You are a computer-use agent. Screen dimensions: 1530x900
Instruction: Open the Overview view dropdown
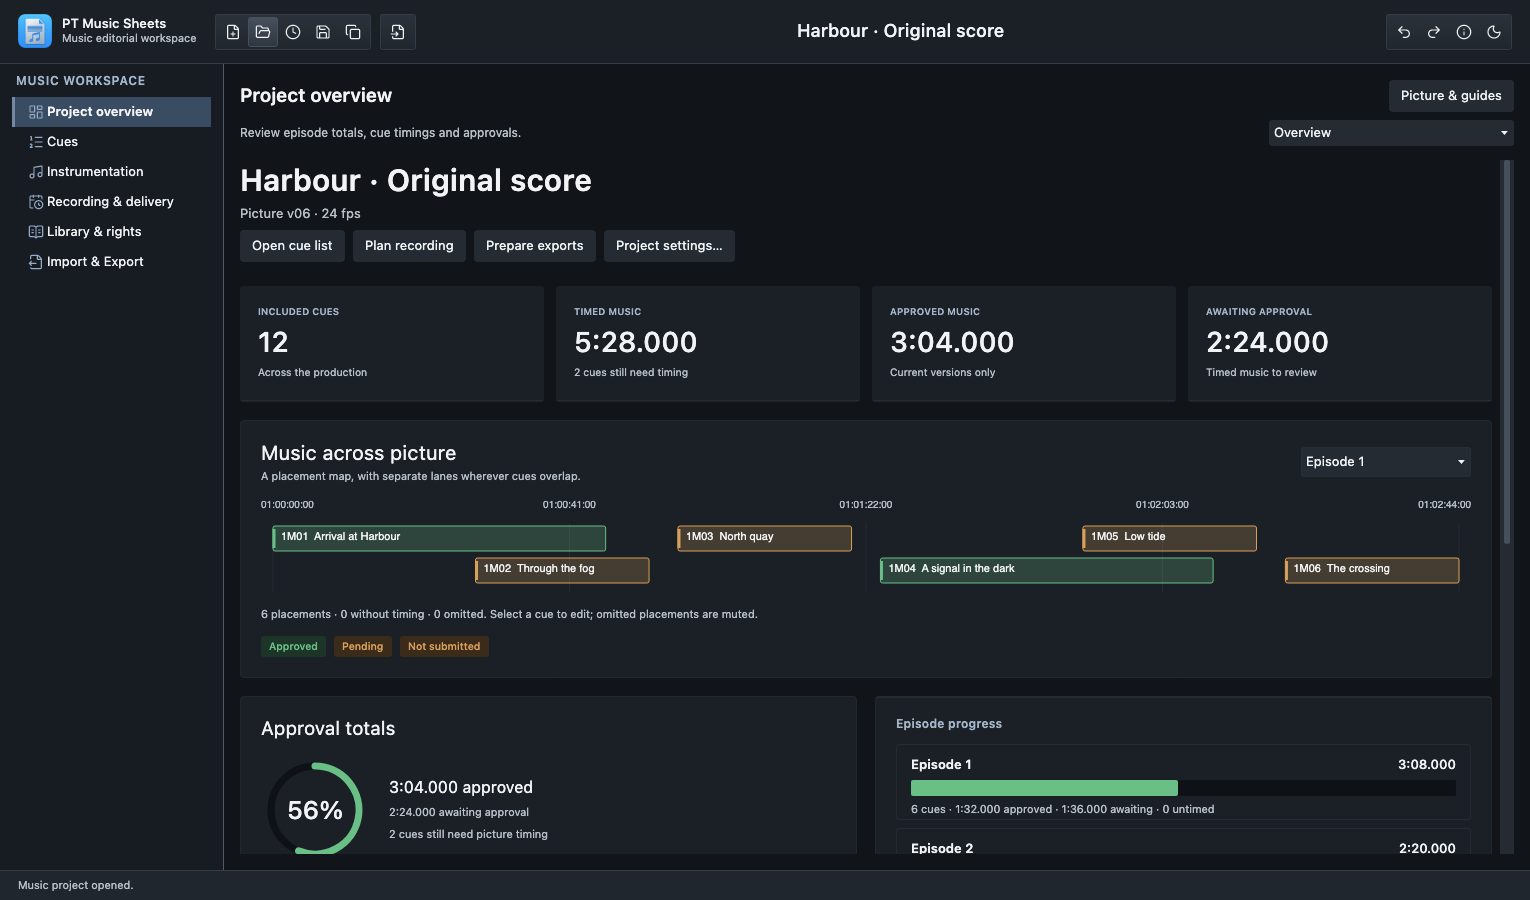[1391, 133]
